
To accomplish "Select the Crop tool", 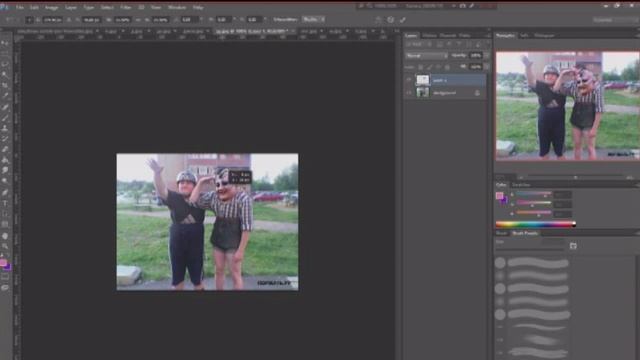I will tap(5, 85).
